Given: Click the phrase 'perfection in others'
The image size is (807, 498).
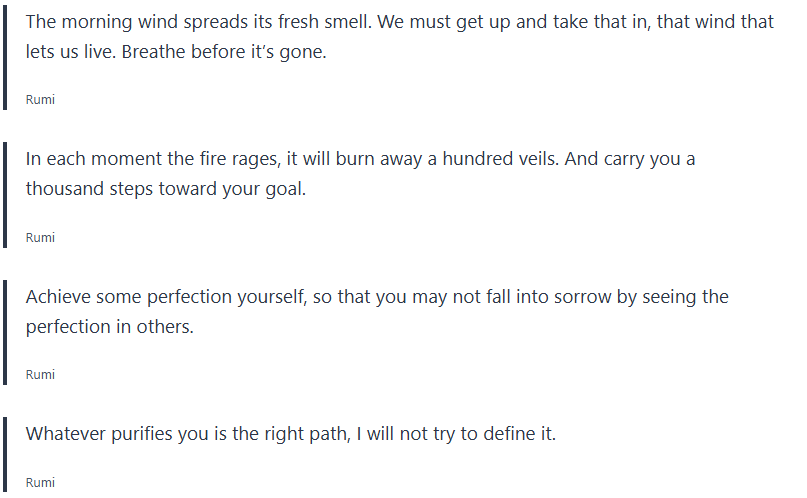Looking at the screenshot, I should click(108, 326).
